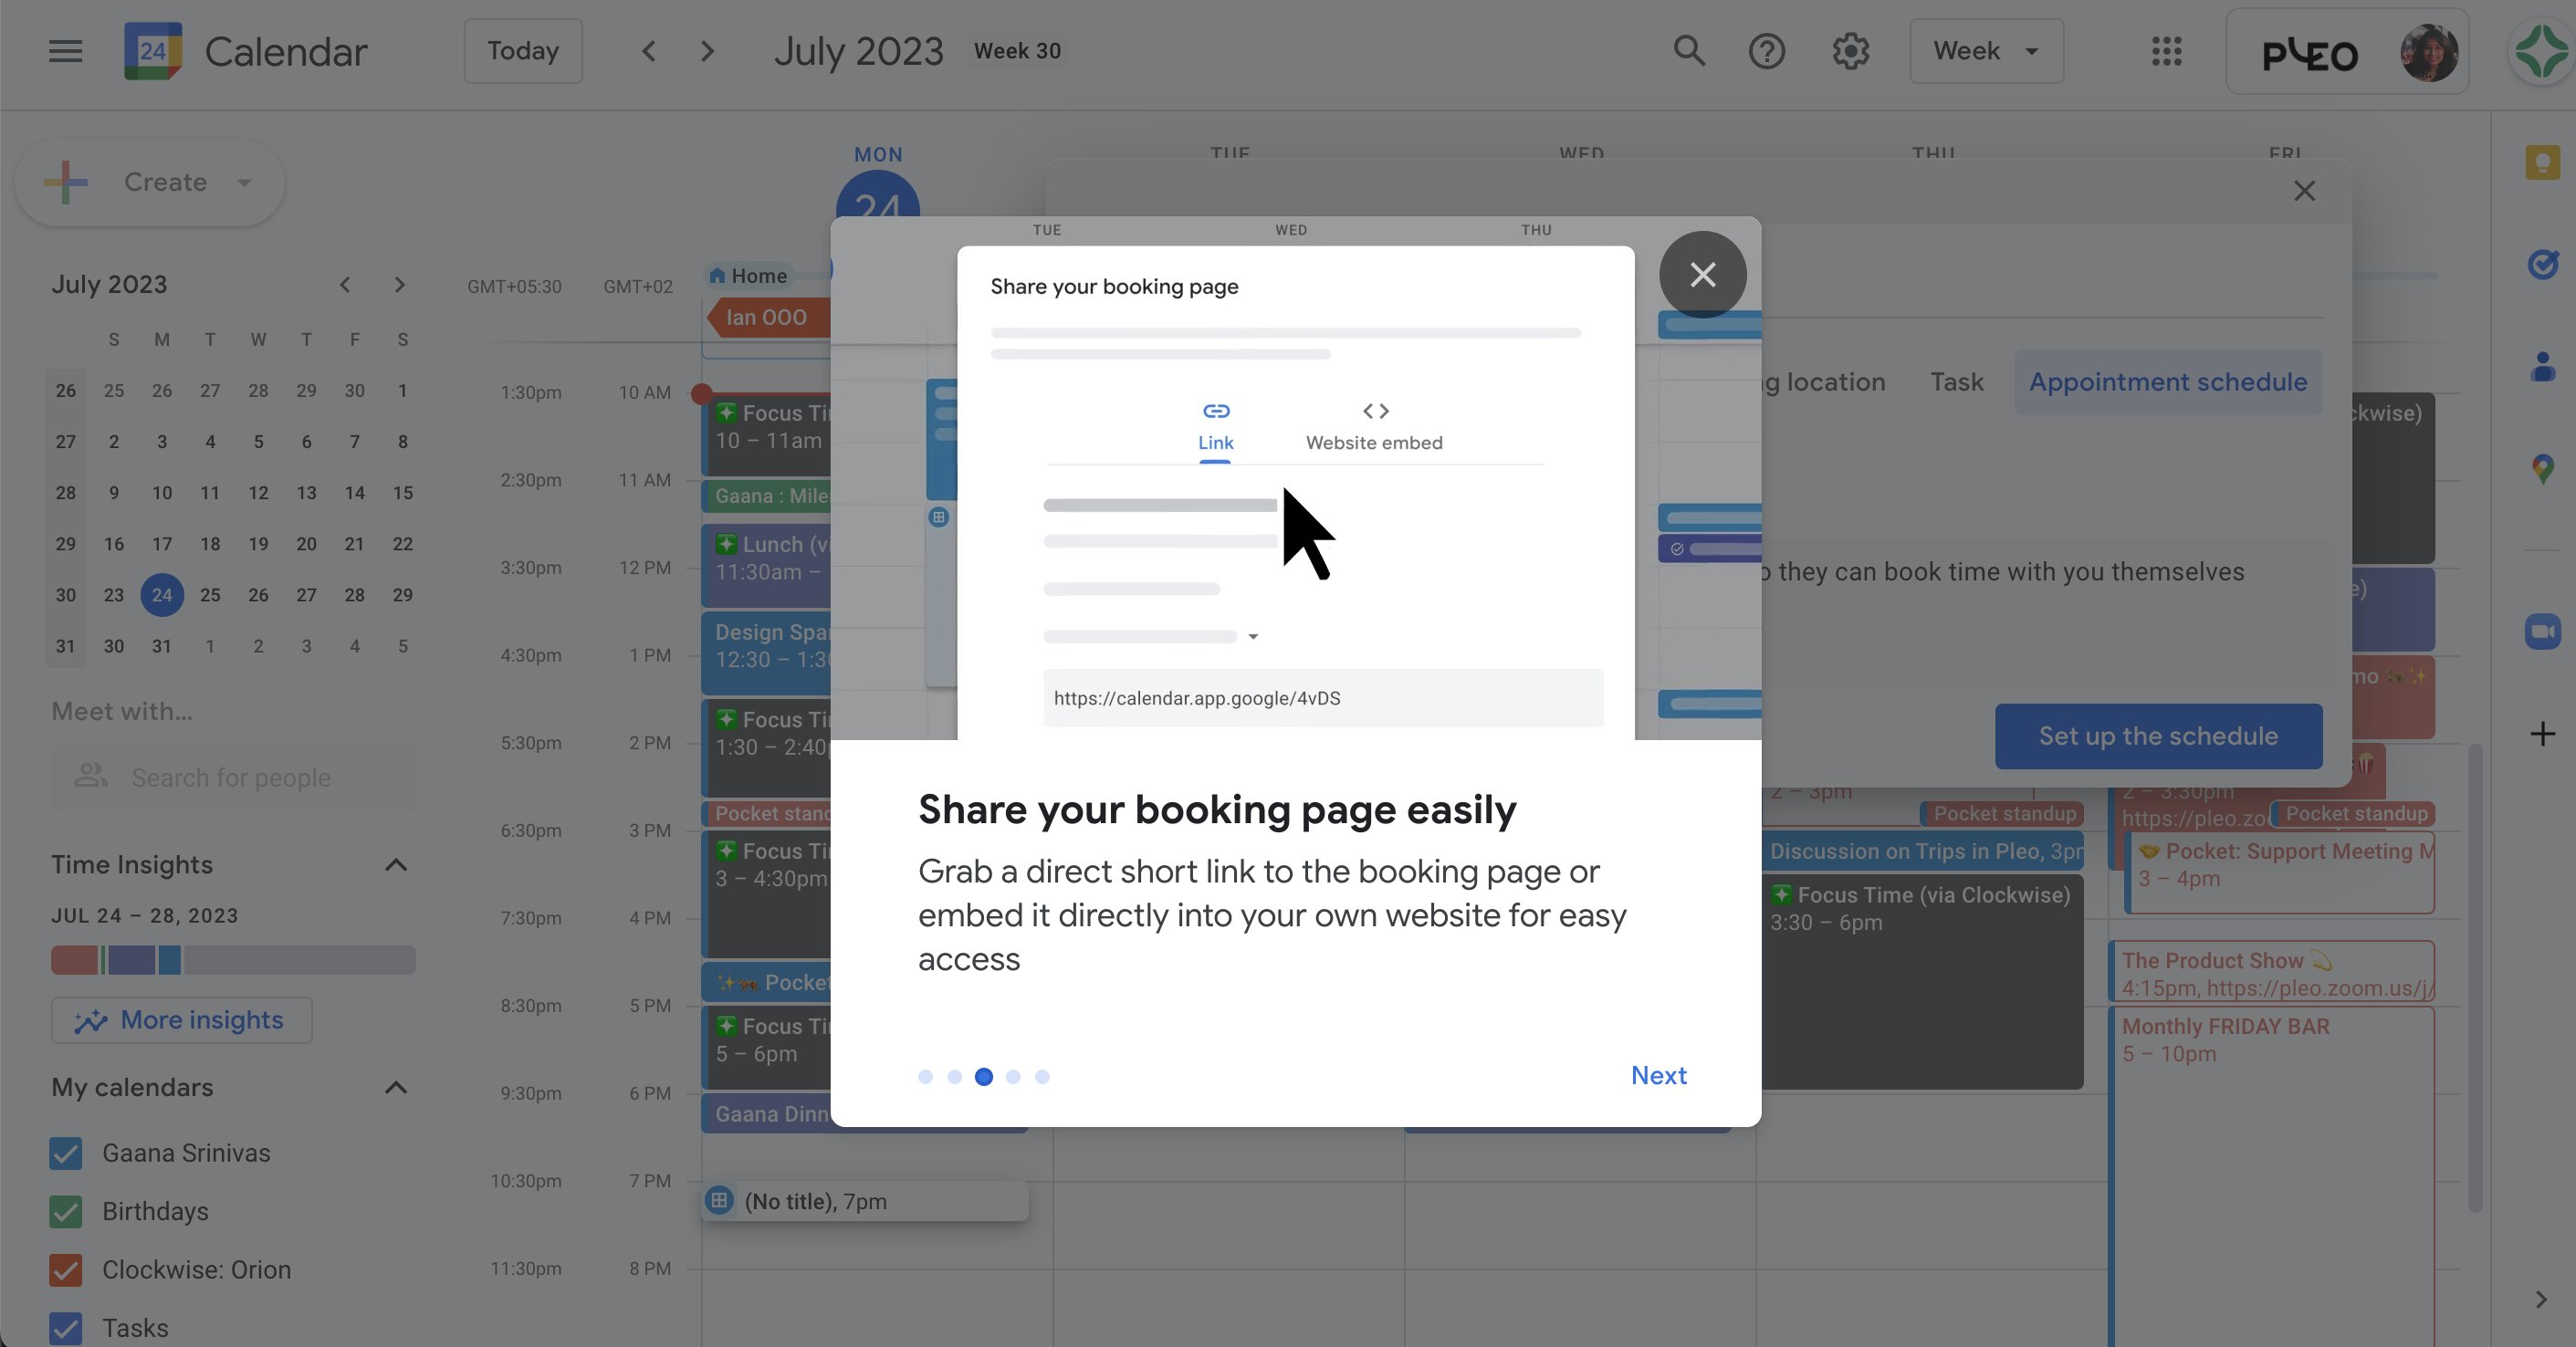The height and width of the screenshot is (1347, 2576).
Task: Toggle the Gaana Srinivas calendar checkbox
Action: [x=66, y=1153]
